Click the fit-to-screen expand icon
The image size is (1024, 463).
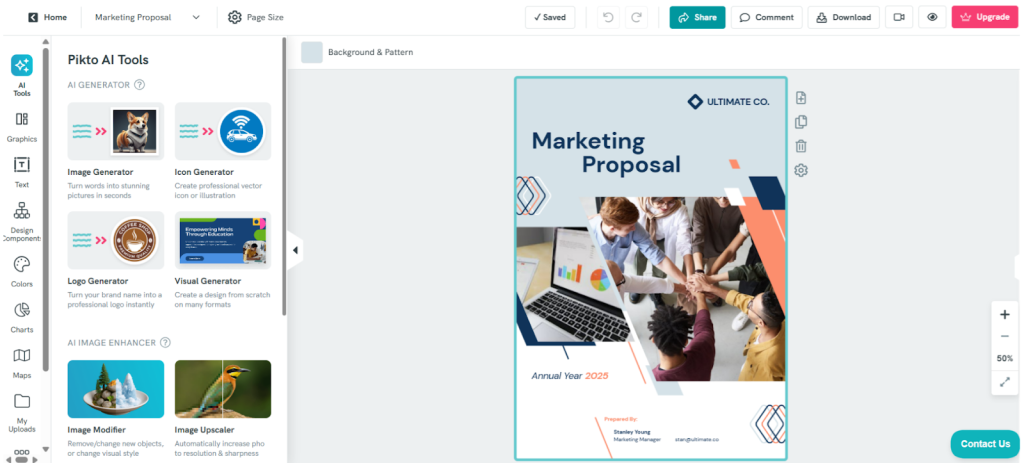1004,381
